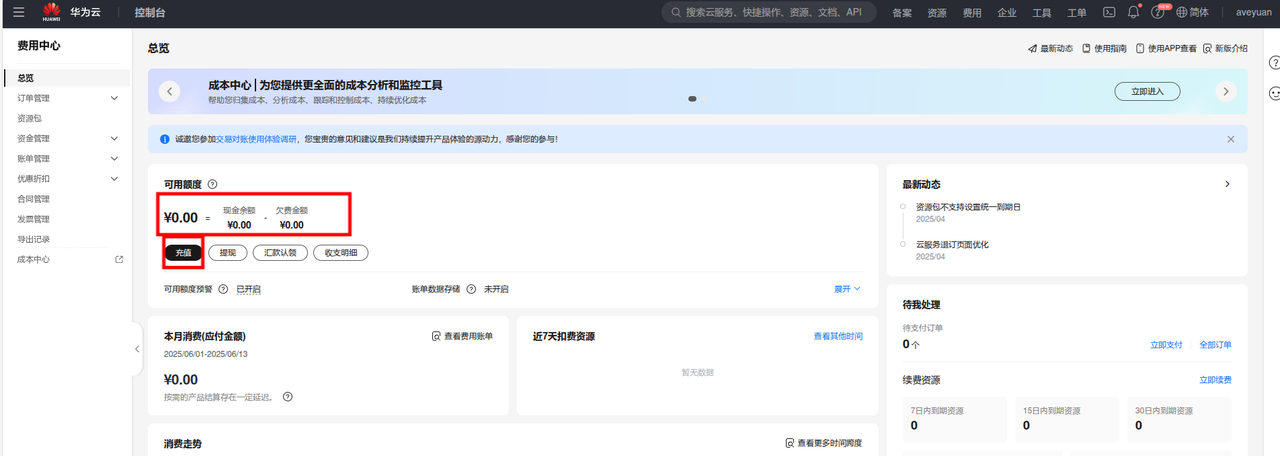Open the 云服务退订页面优化 news item

952,245
